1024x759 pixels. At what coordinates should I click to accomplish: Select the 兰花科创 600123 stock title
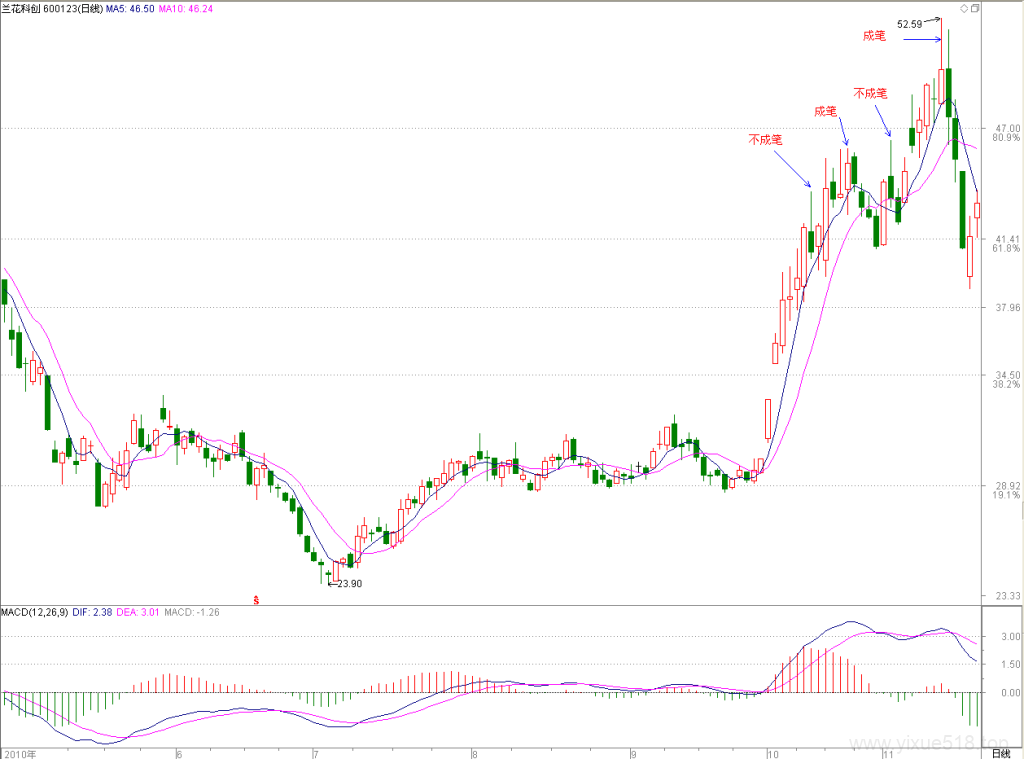[x=52, y=8]
